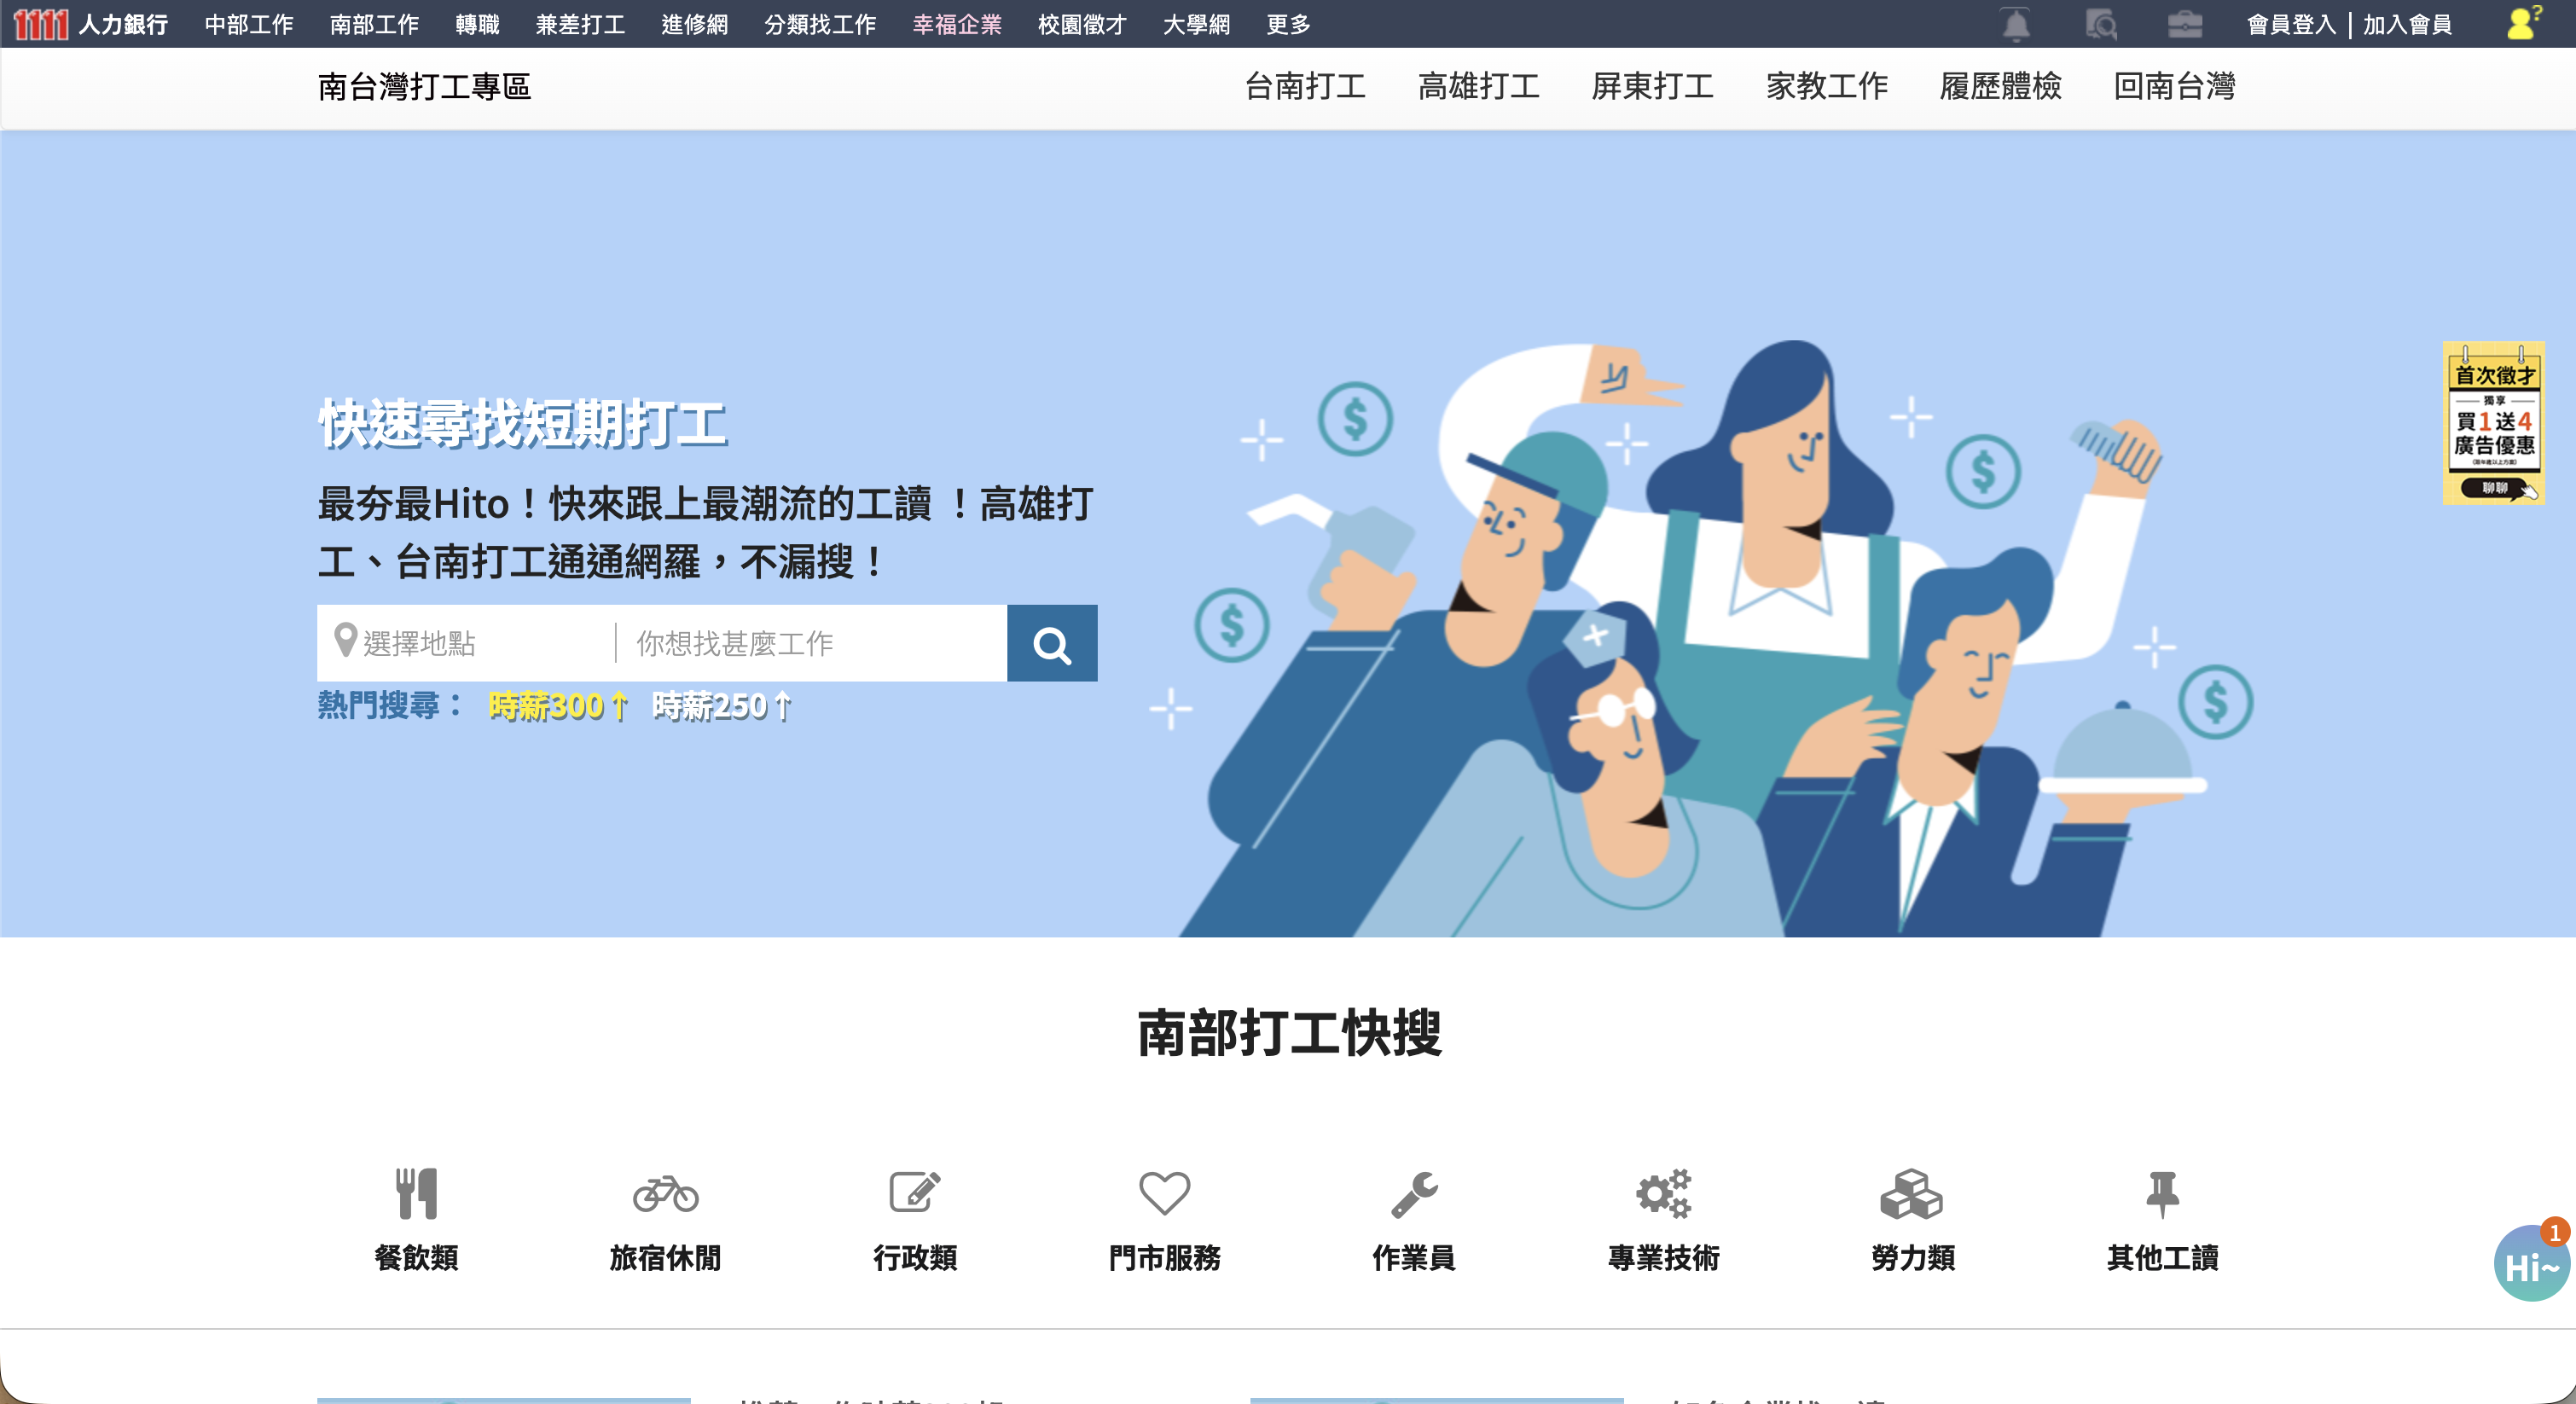Viewport: 2576px width, 1404px height.
Task: Go to the 高雄打工 tab
Action: (x=1478, y=86)
